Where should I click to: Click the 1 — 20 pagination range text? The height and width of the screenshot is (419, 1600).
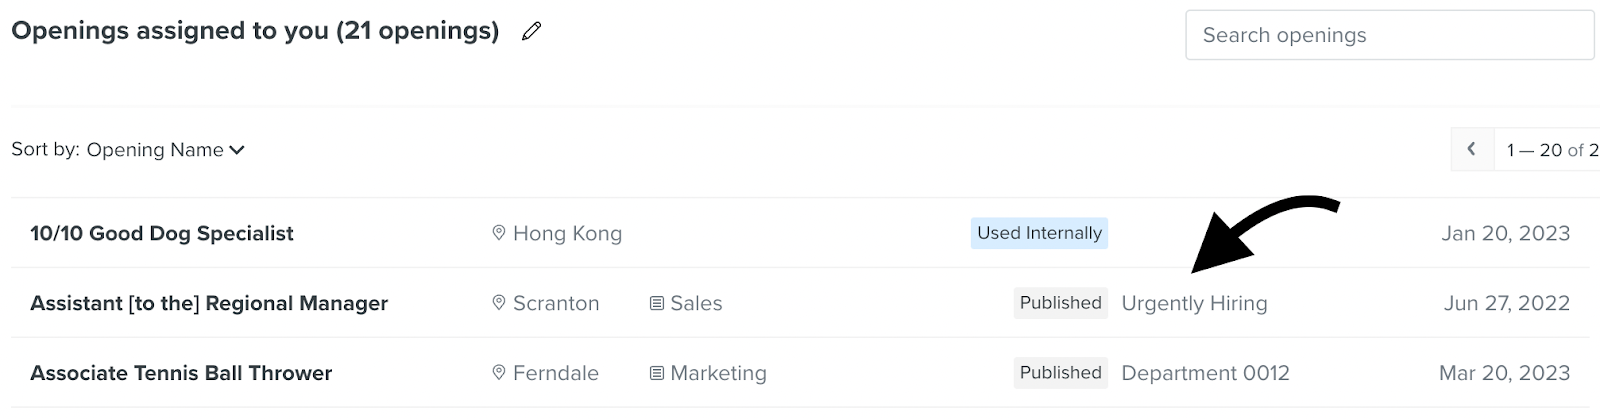1535,150
